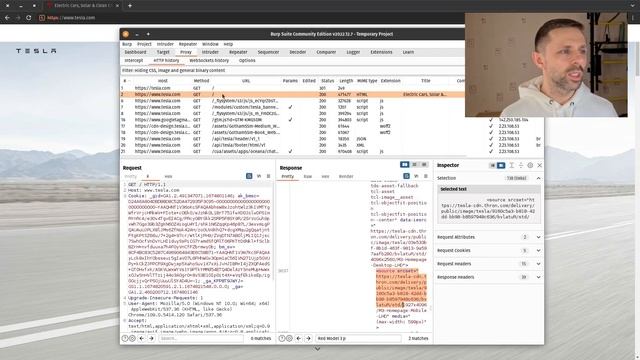The width and height of the screenshot is (640, 360).
Task: Switch to the Target tab
Action: point(163,52)
